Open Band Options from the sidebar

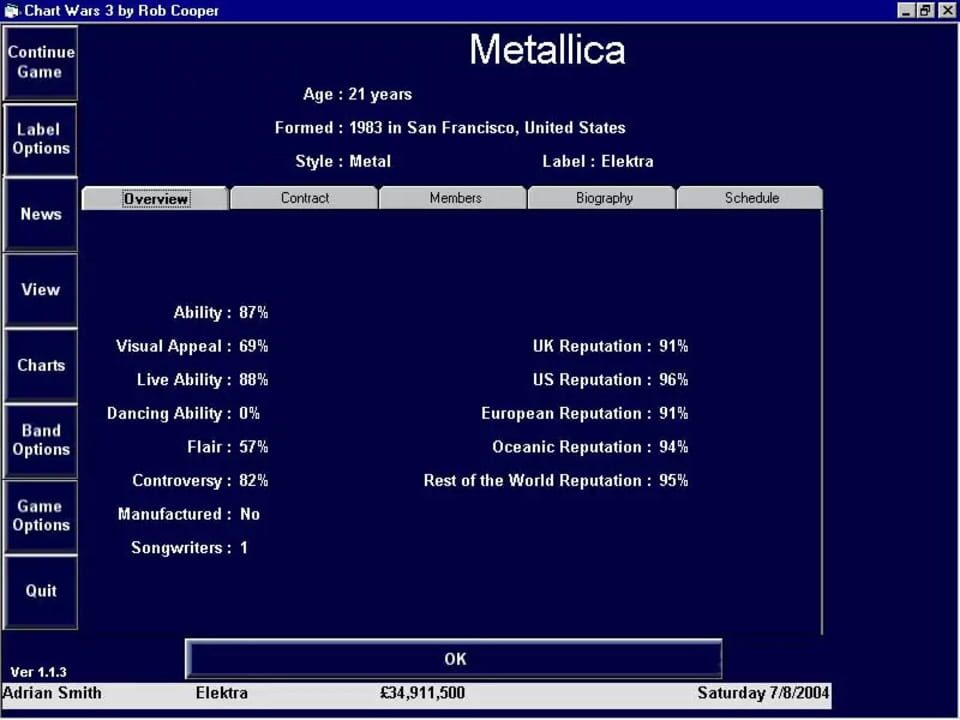tap(40, 440)
